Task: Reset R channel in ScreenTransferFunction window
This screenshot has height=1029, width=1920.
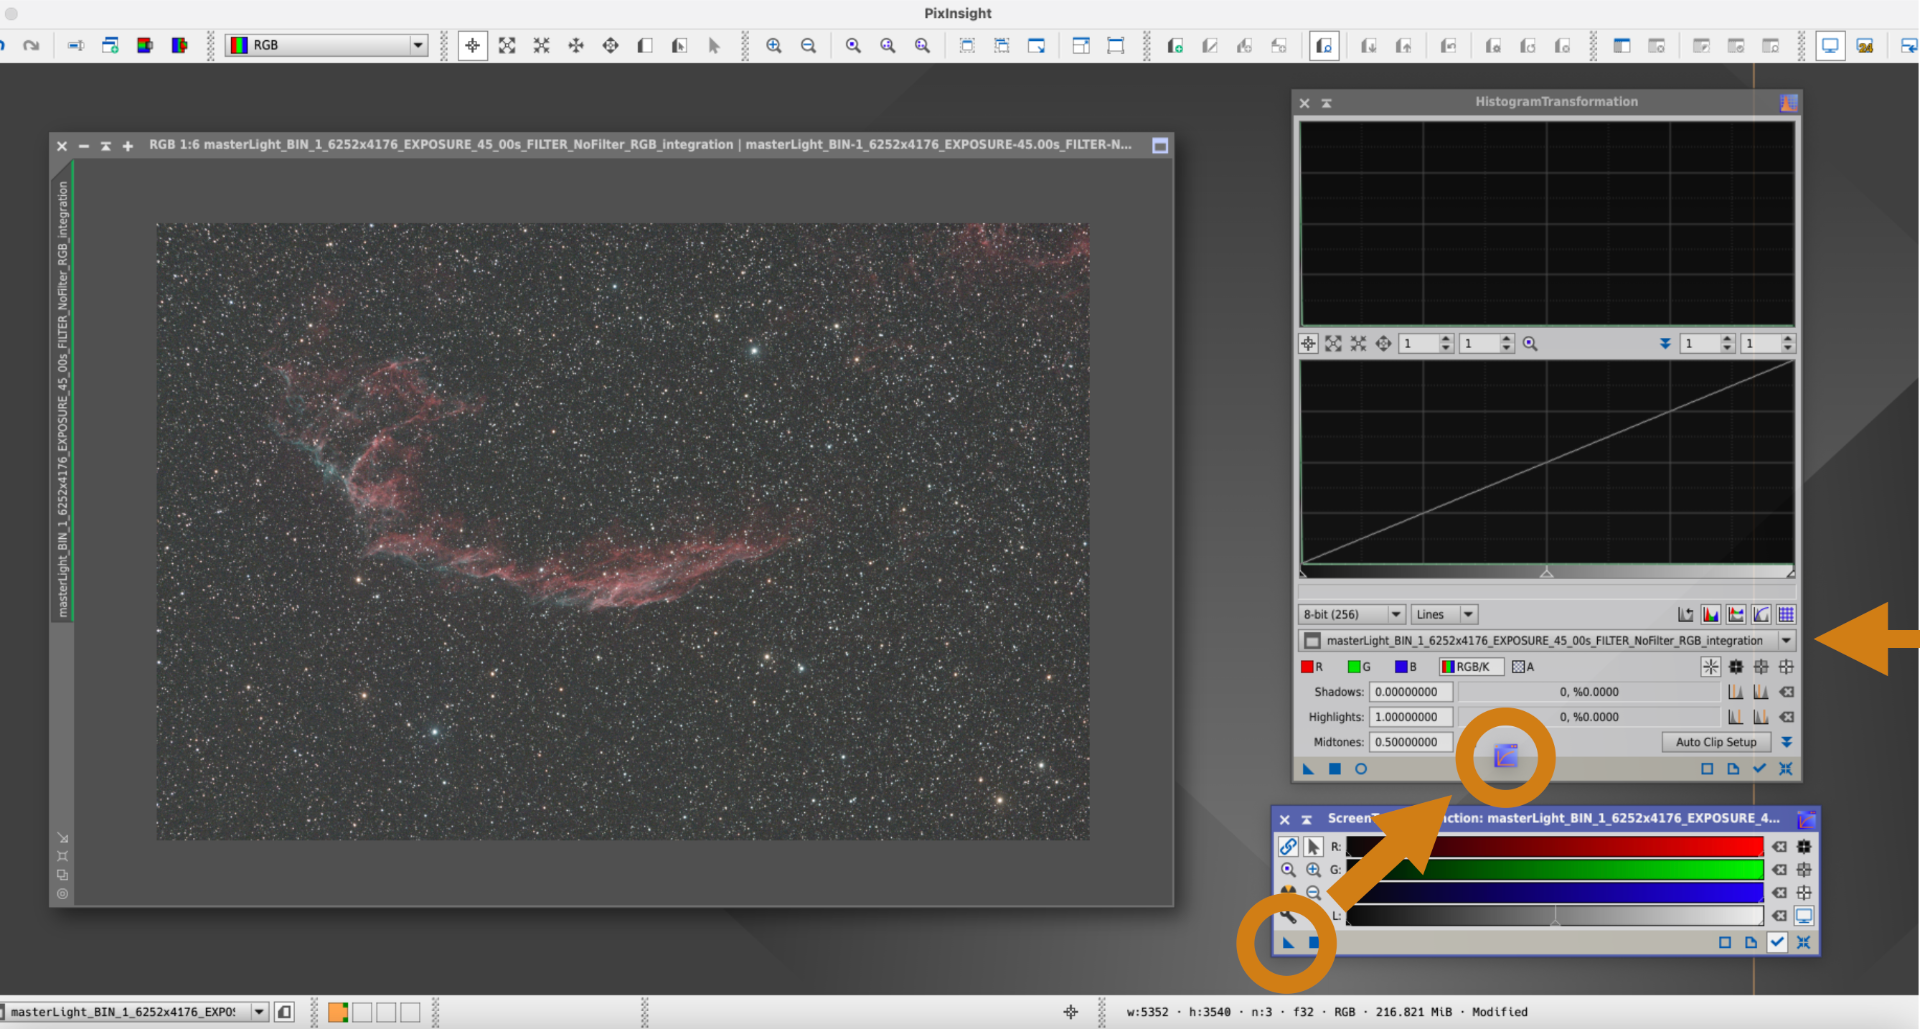Action: pyautogui.click(x=1779, y=847)
